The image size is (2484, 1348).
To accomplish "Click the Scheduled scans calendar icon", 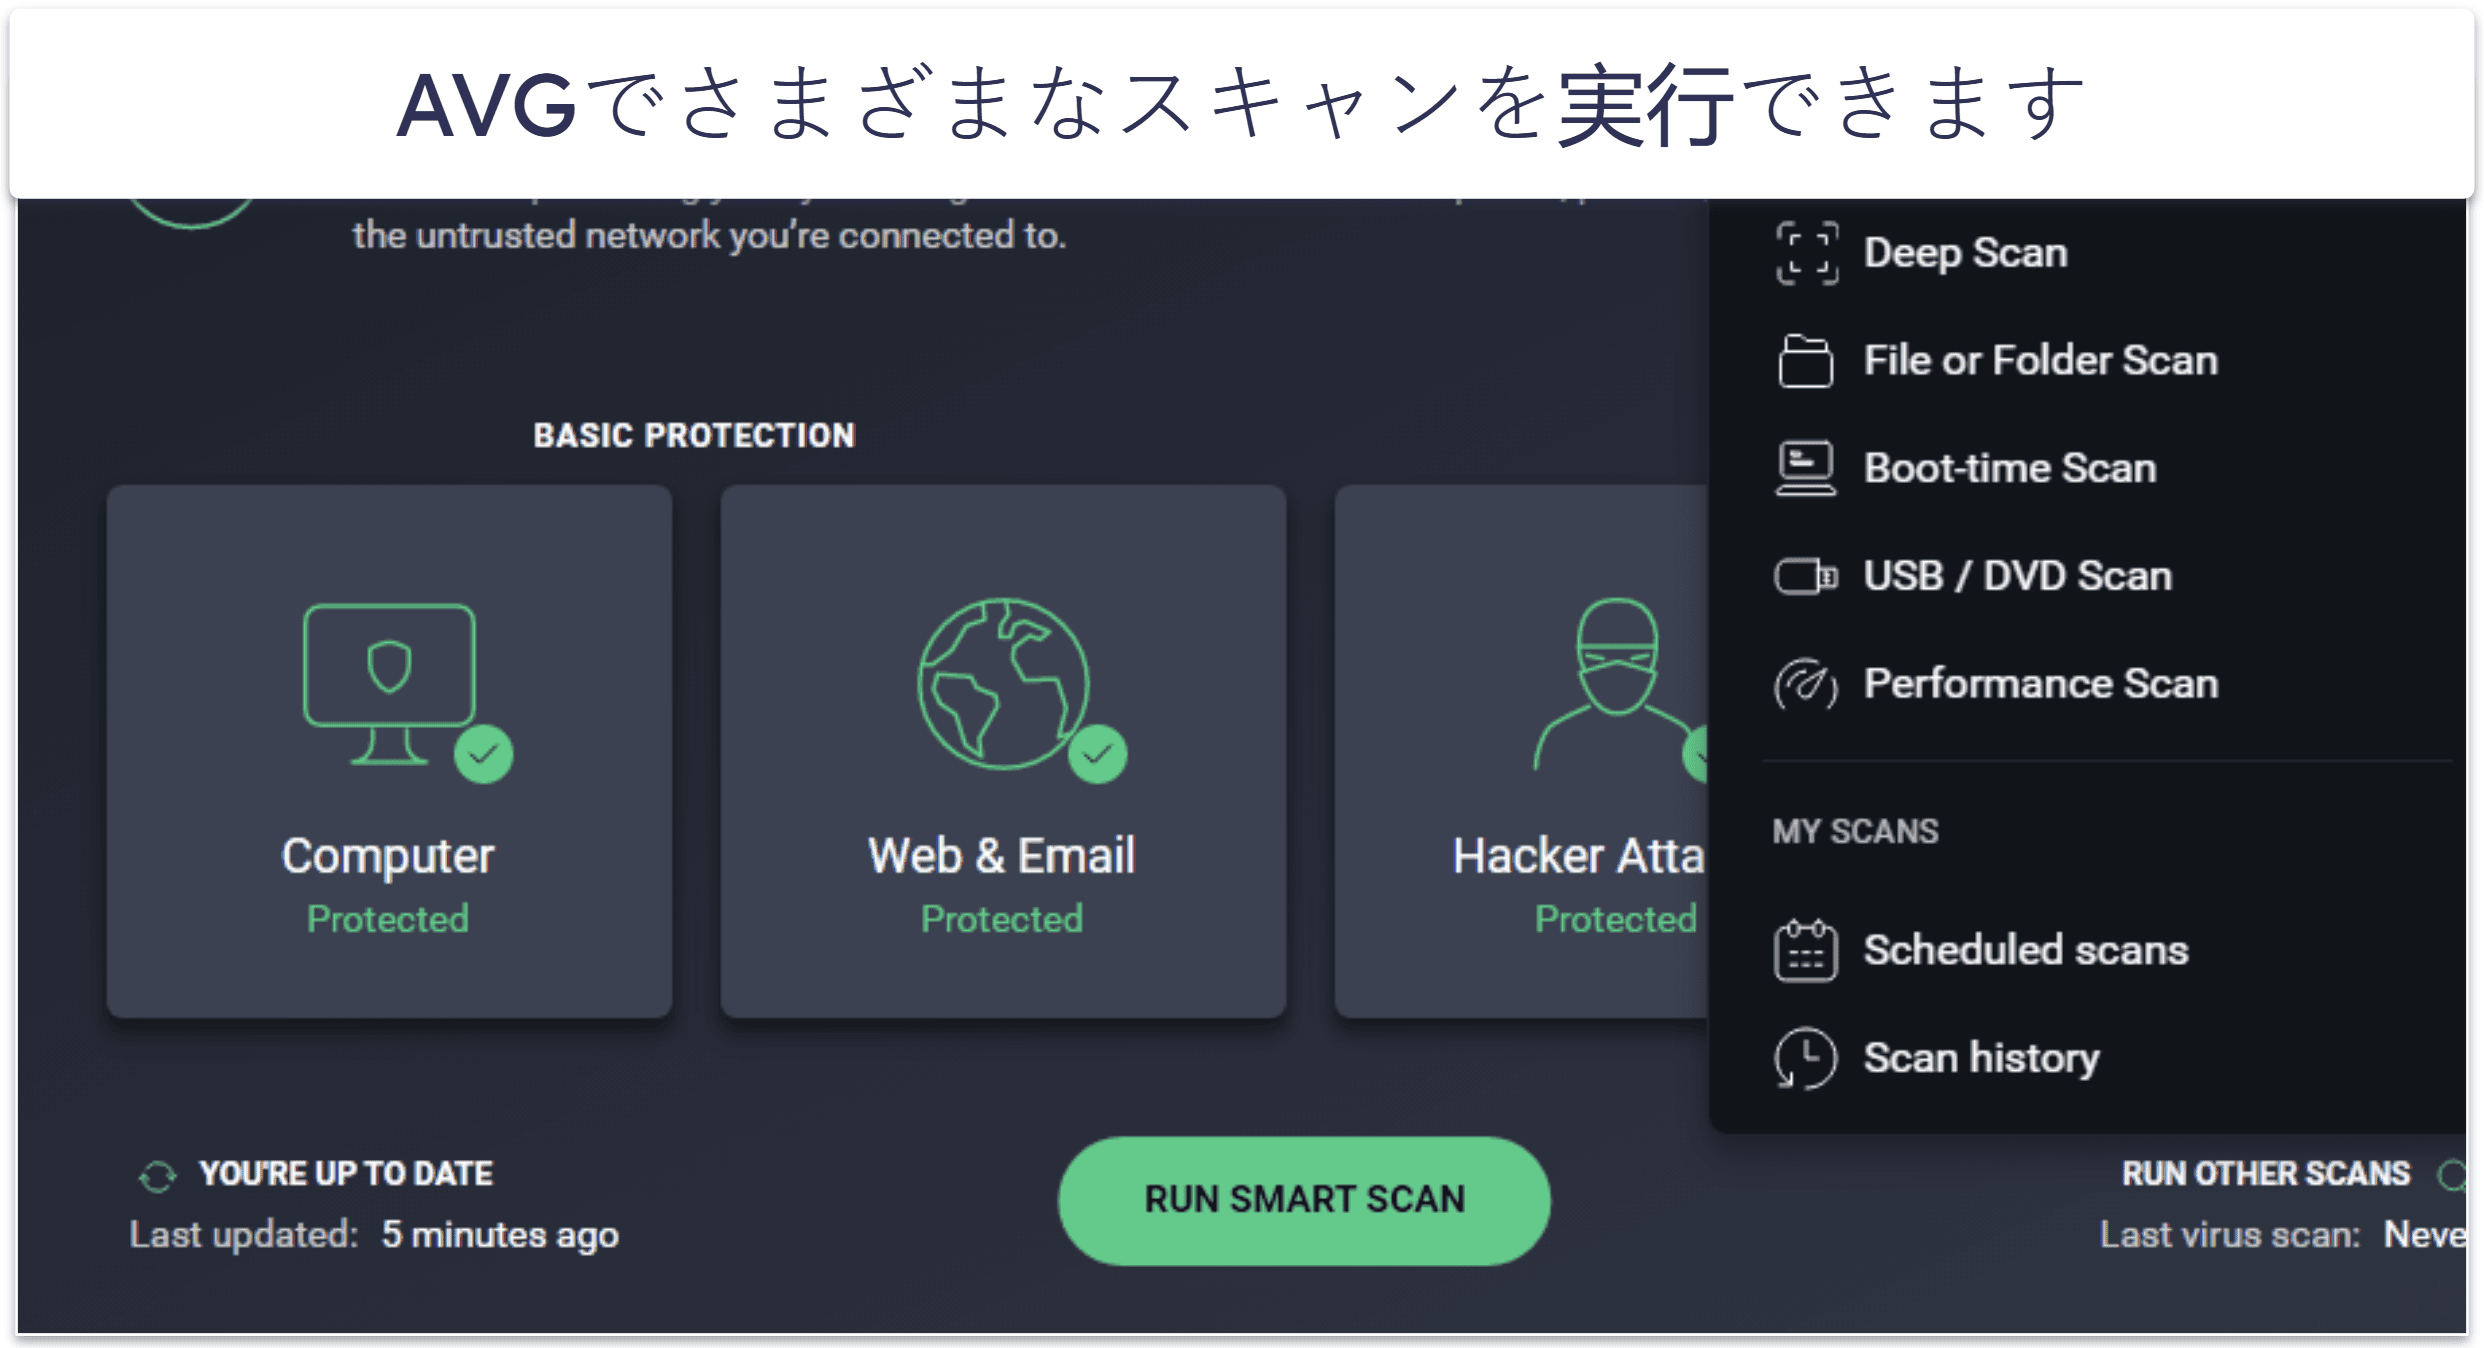I will click(x=1806, y=950).
